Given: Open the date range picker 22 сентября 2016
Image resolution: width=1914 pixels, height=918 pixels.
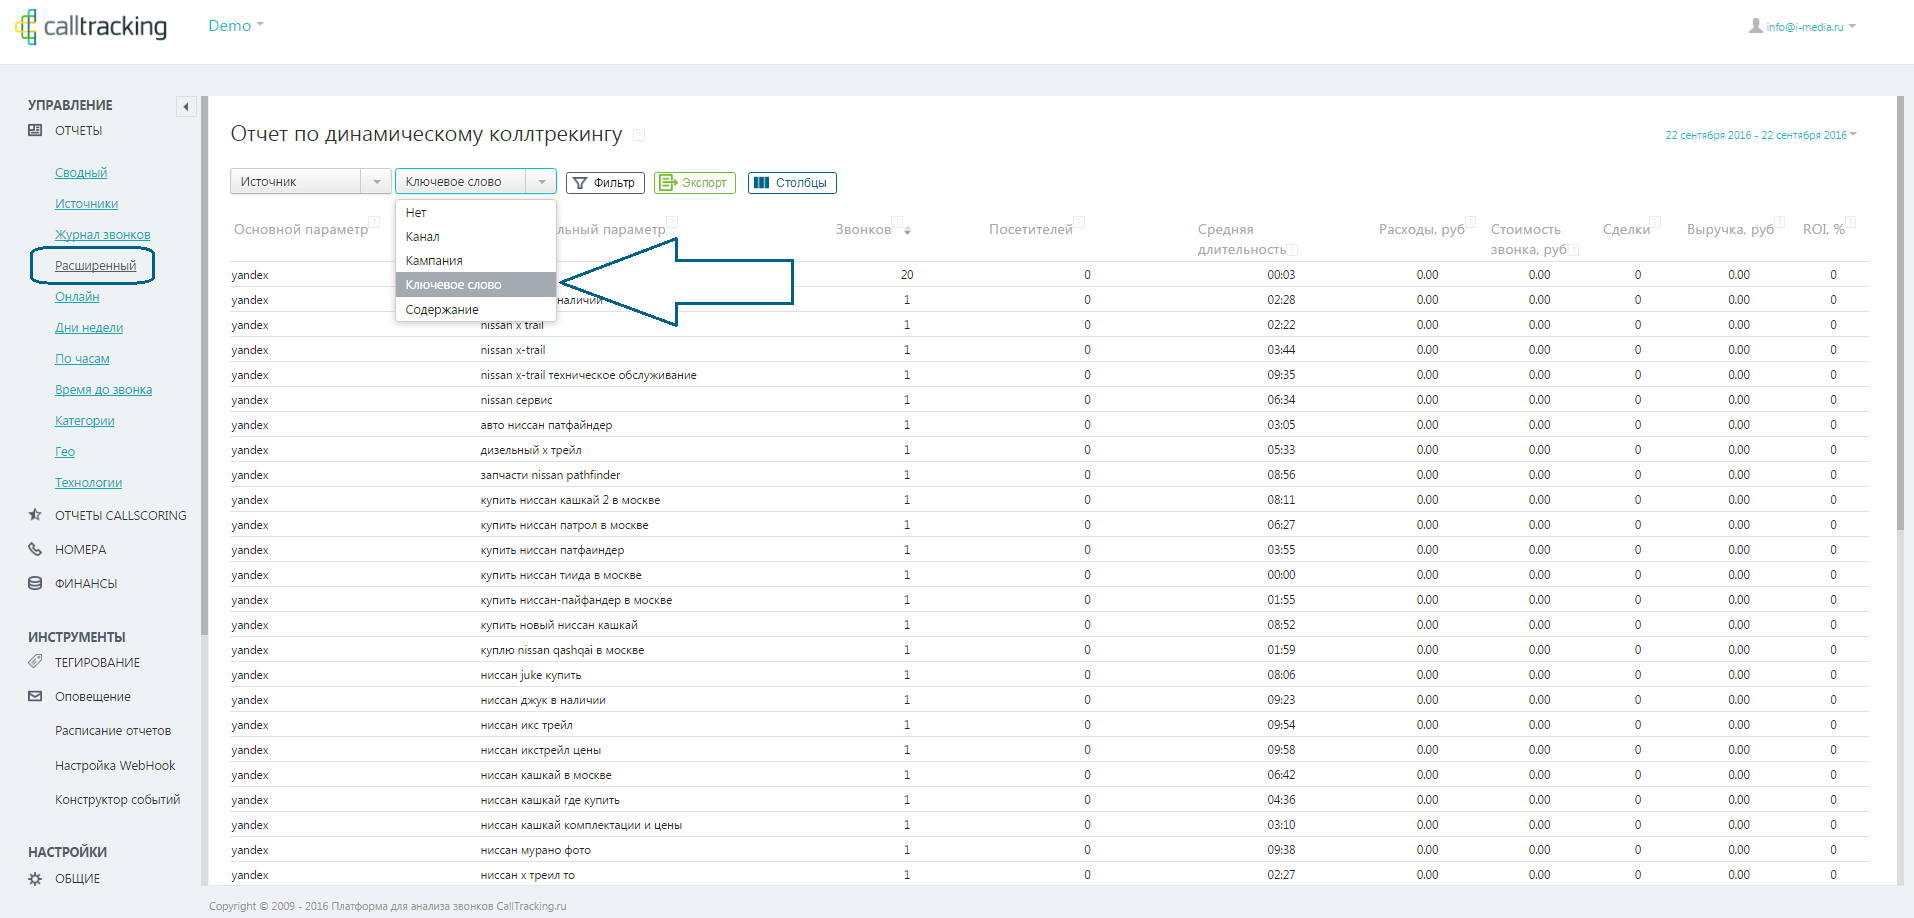Looking at the screenshot, I should (1760, 135).
